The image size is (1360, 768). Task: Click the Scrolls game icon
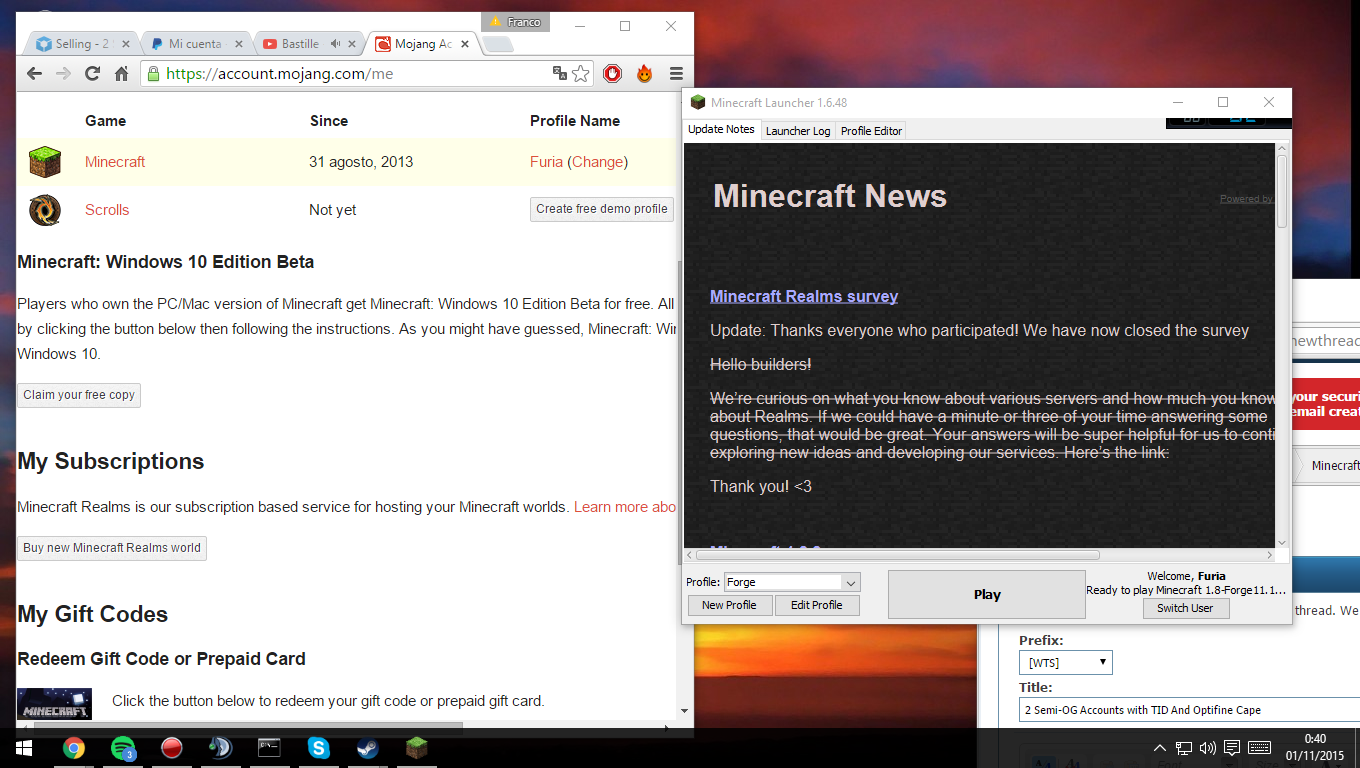pos(45,210)
